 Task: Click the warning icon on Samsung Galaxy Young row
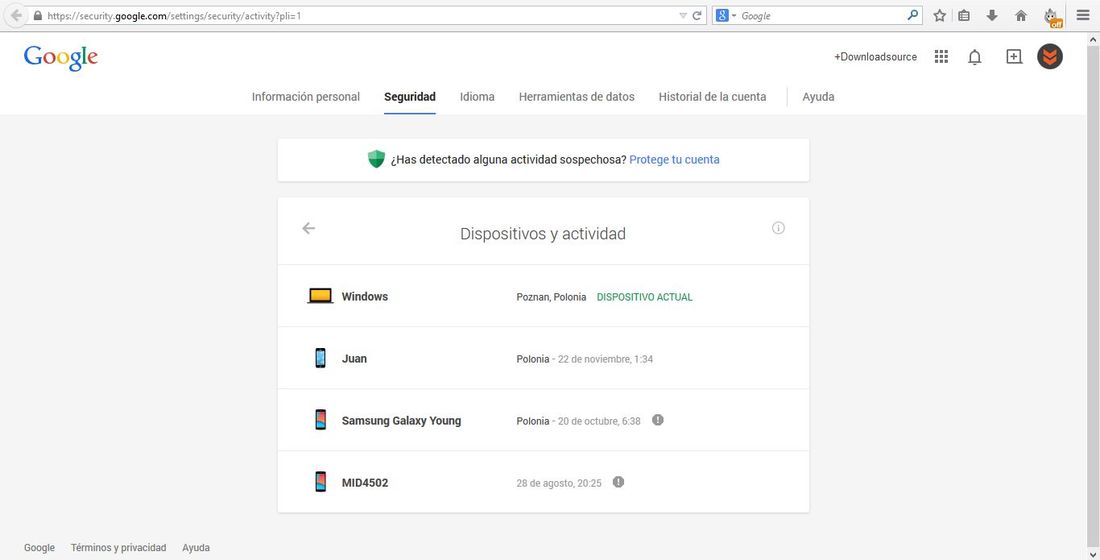pyautogui.click(x=657, y=420)
